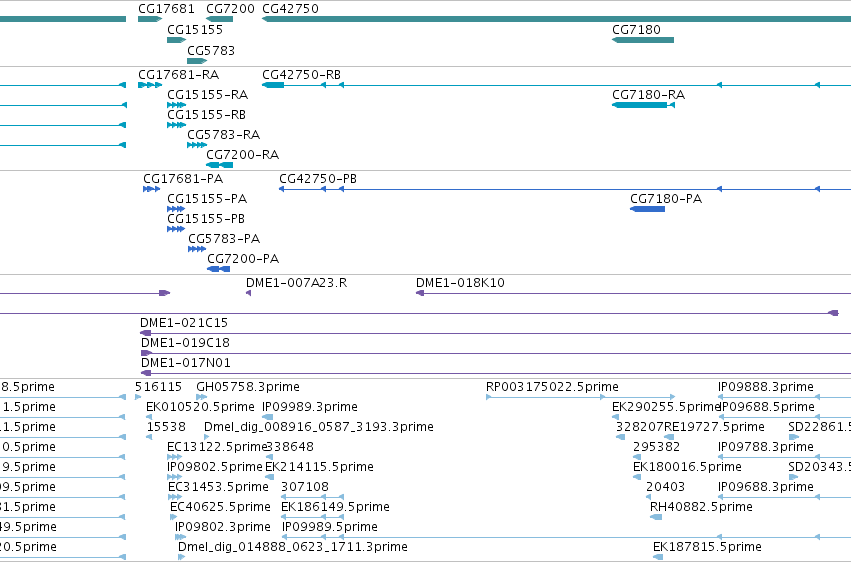The image size is (851, 562).
Task: Click clone DME1-018K10
Action: coord(633,293)
